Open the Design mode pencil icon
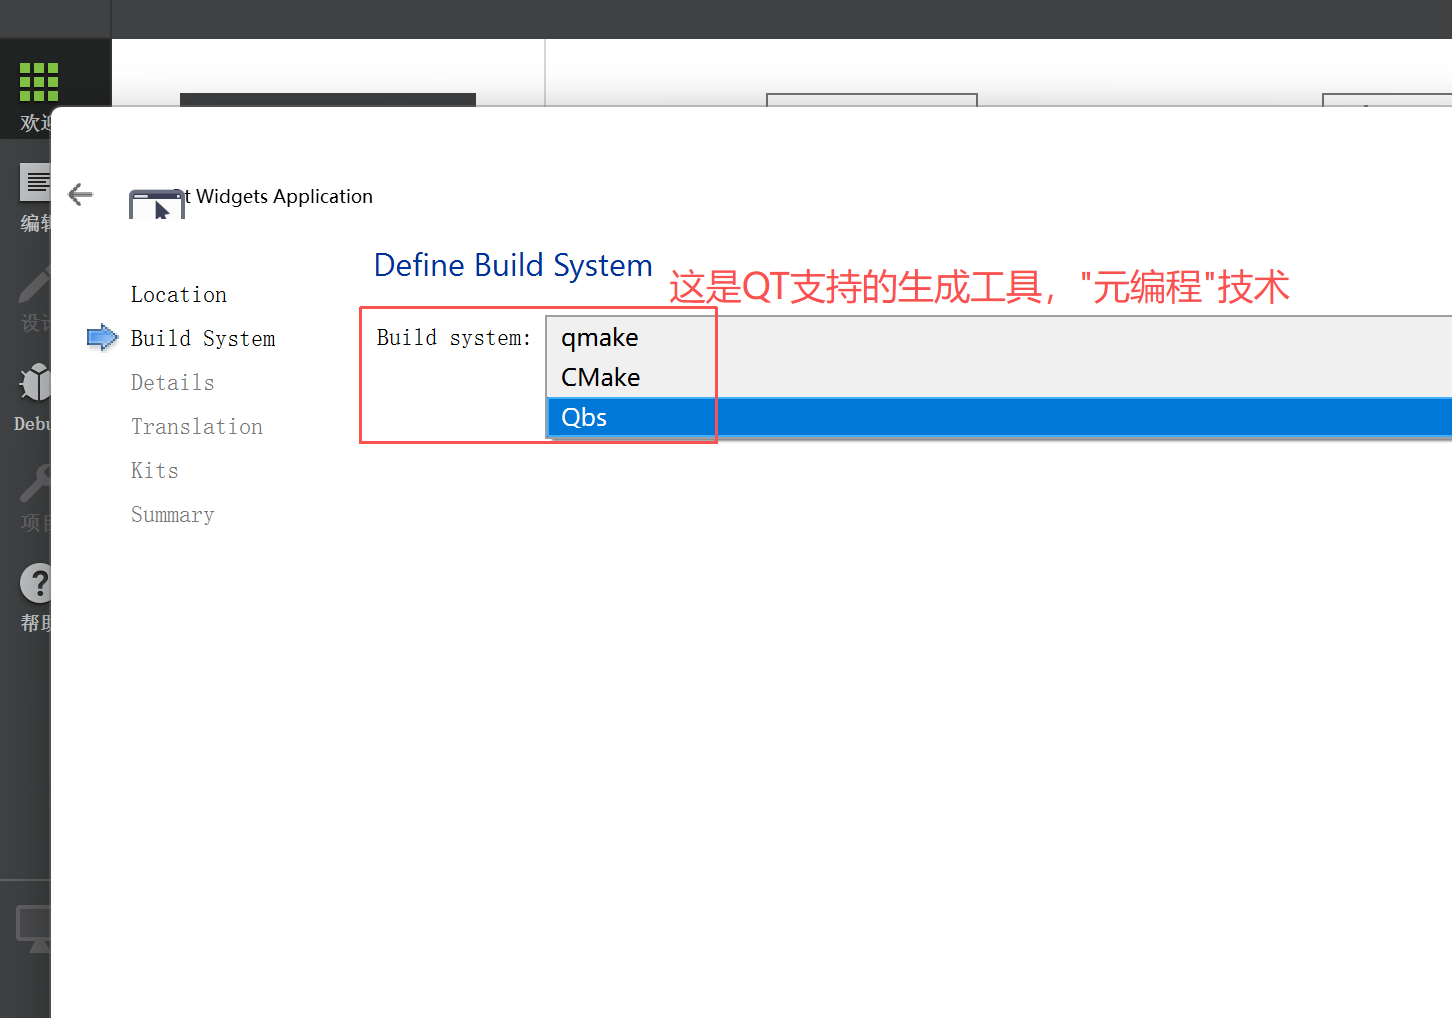 (x=34, y=285)
